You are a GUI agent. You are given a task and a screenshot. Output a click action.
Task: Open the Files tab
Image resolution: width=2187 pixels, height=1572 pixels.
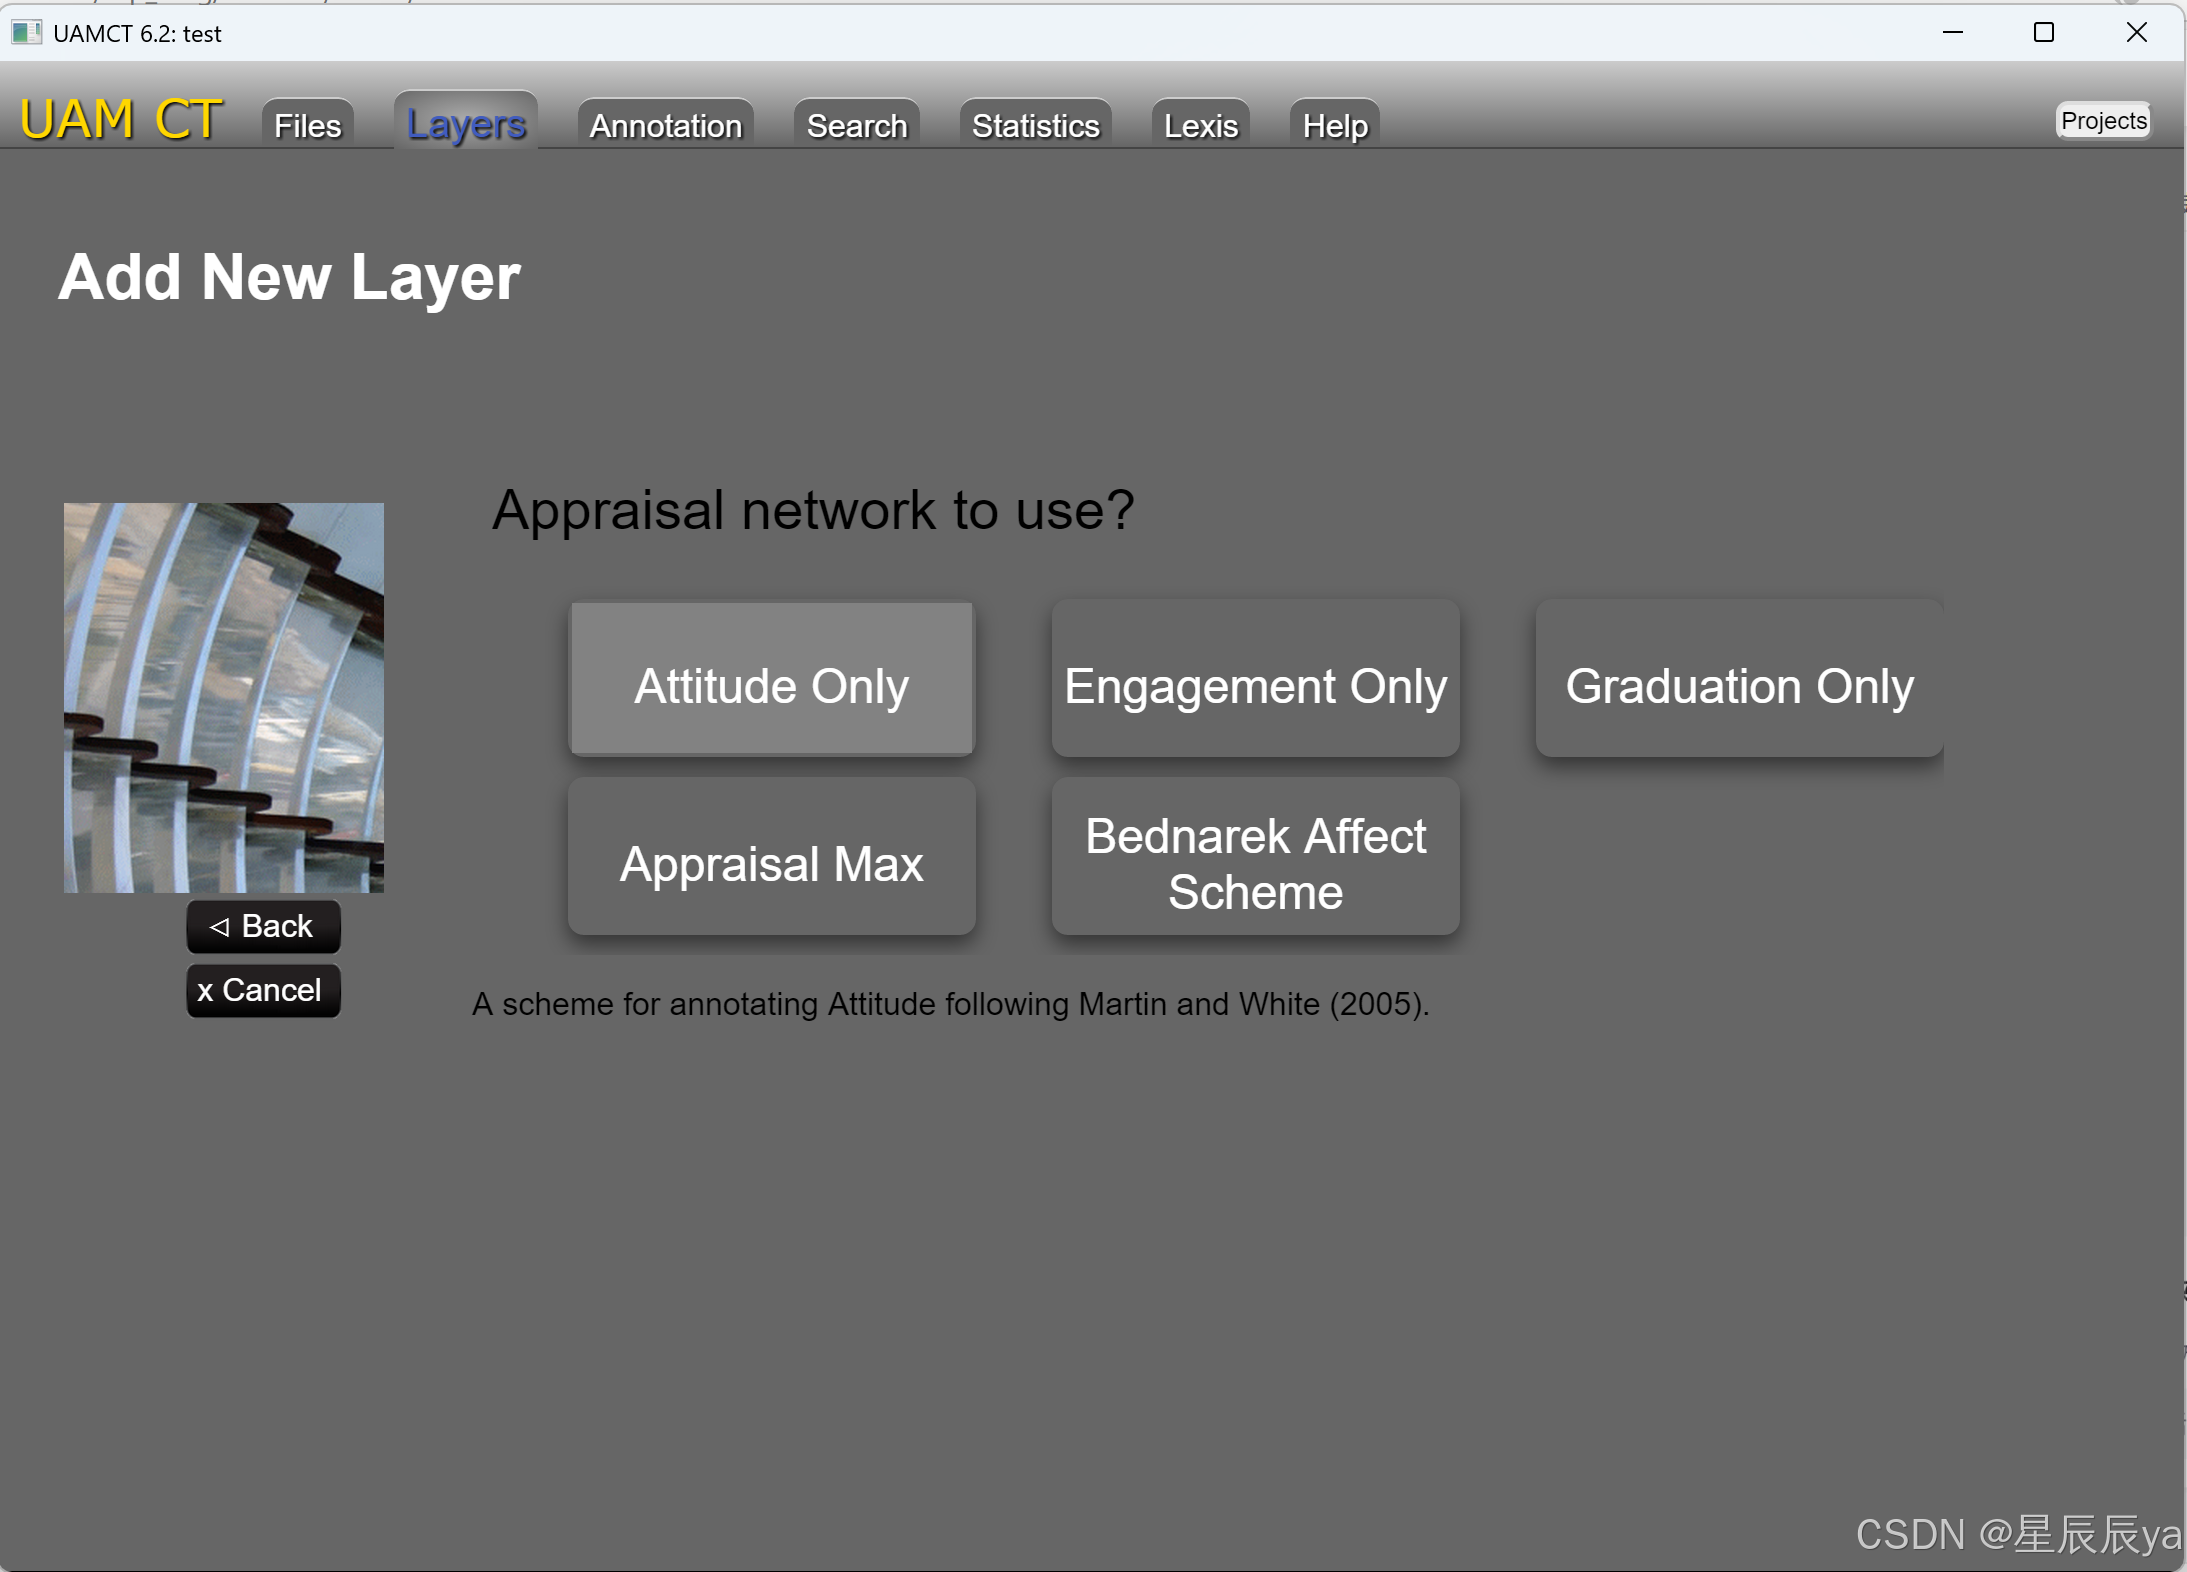tap(308, 126)
